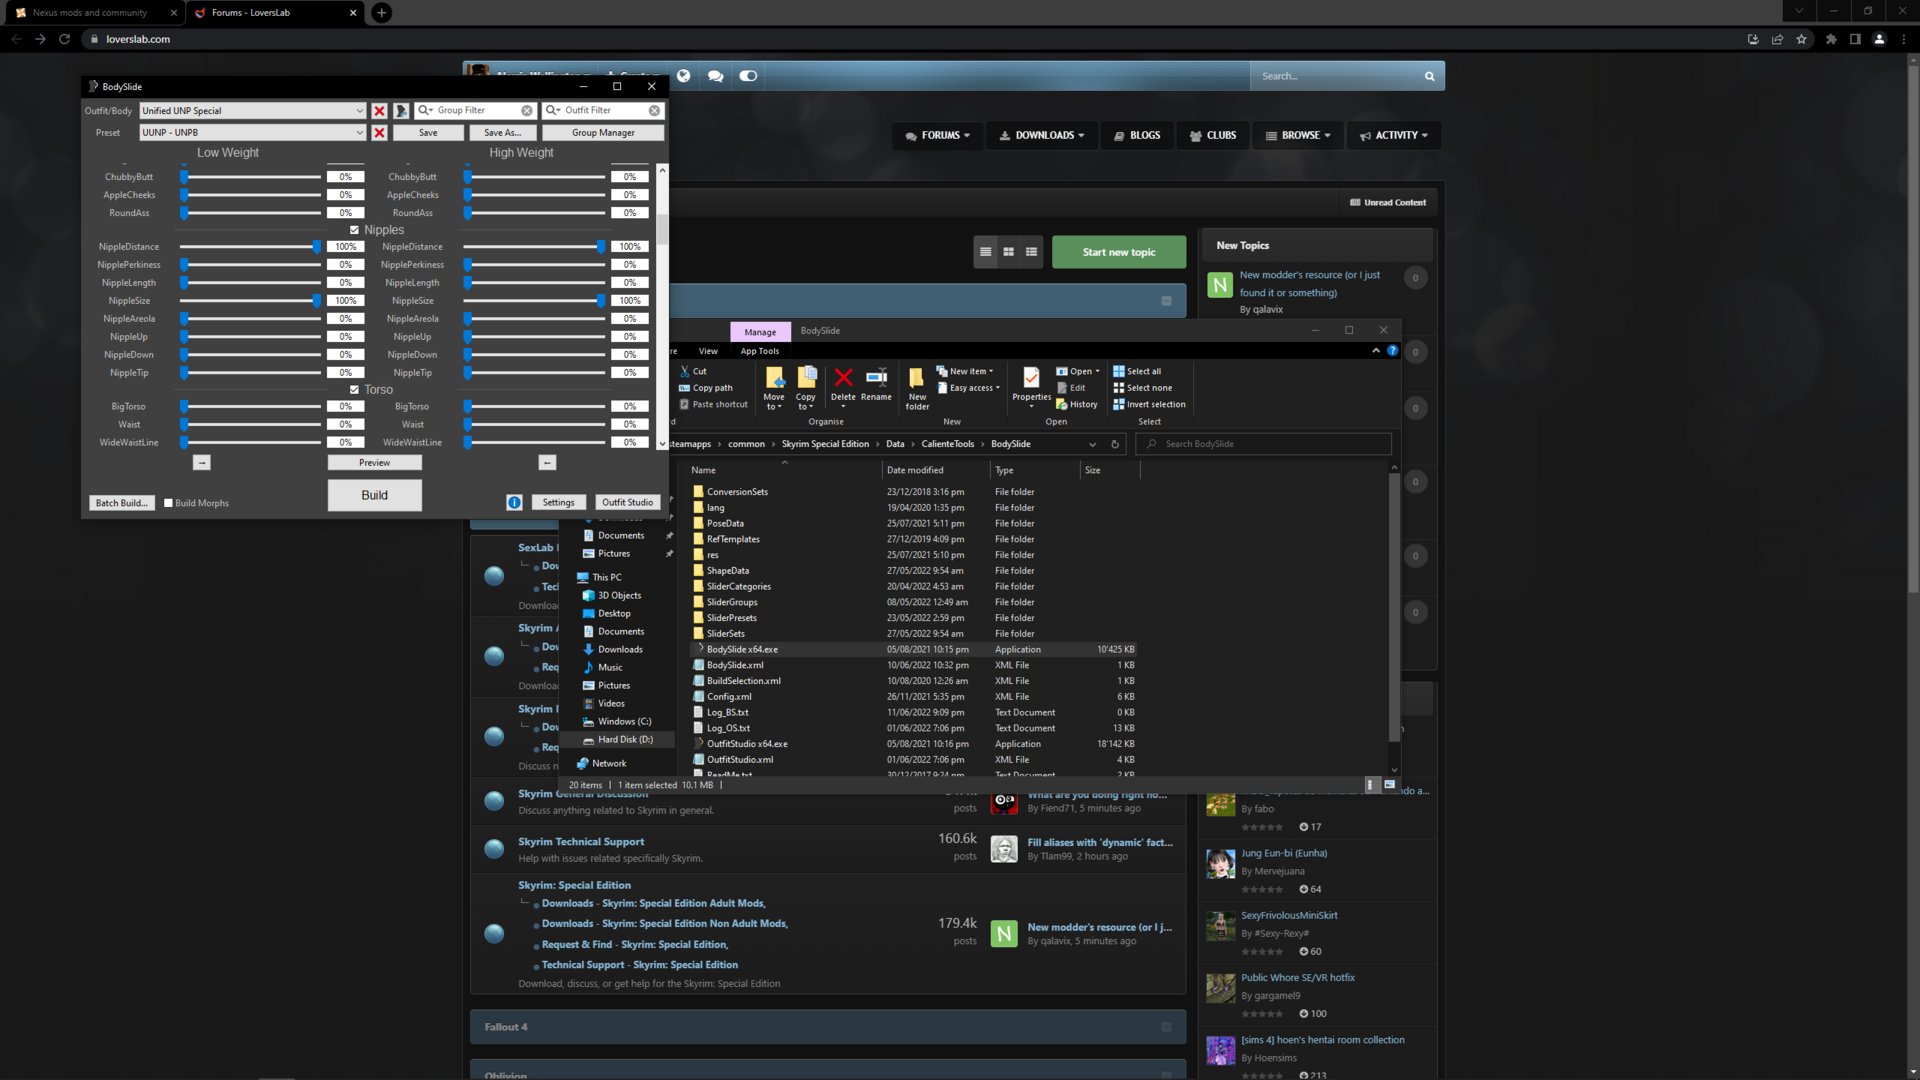
Task: Expand the Easy access dropdown
Action: point(968,388)
